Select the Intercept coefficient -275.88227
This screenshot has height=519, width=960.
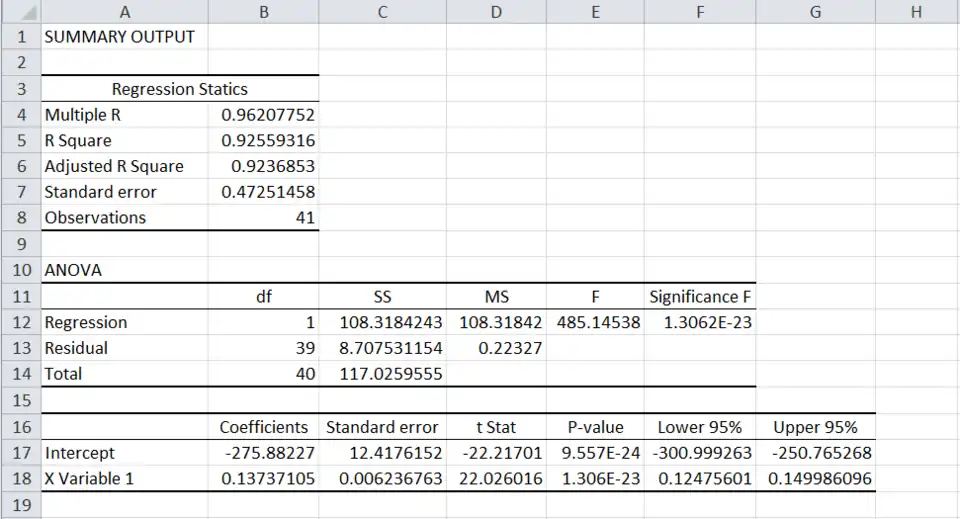(264, 453)
